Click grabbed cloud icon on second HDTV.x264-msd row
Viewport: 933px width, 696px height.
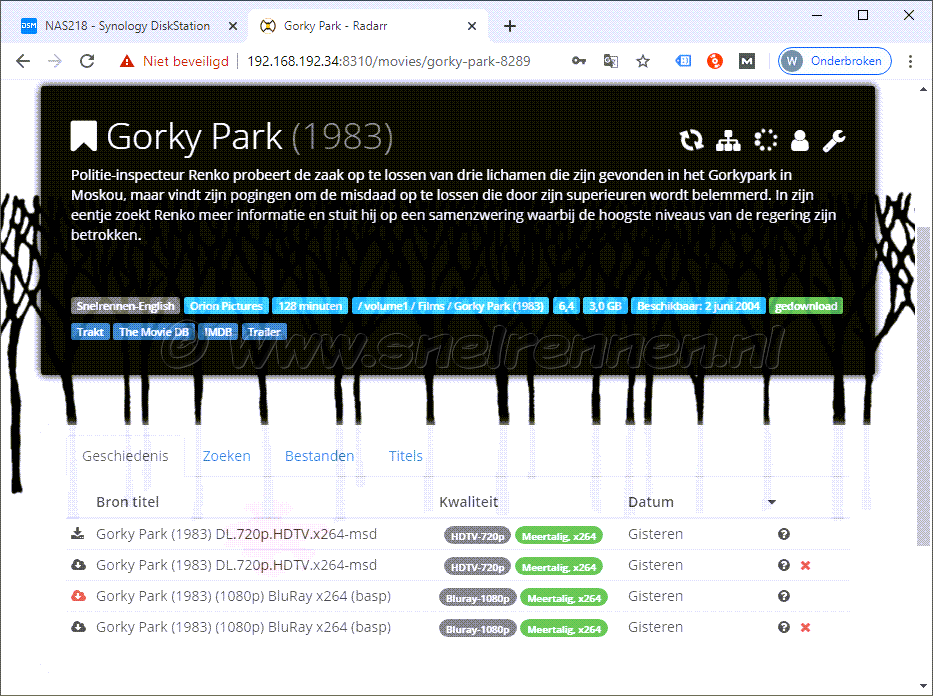(78, 565)
